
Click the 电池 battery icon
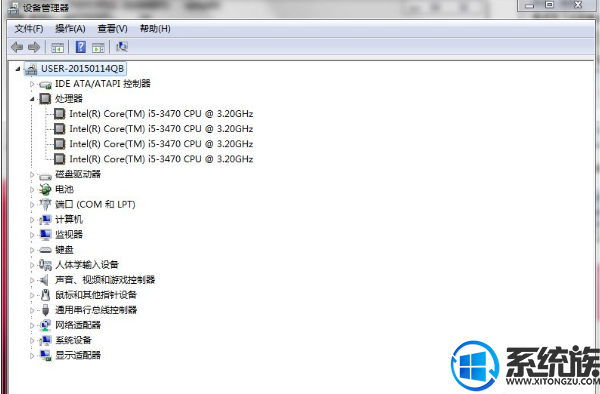pos(45,189)
